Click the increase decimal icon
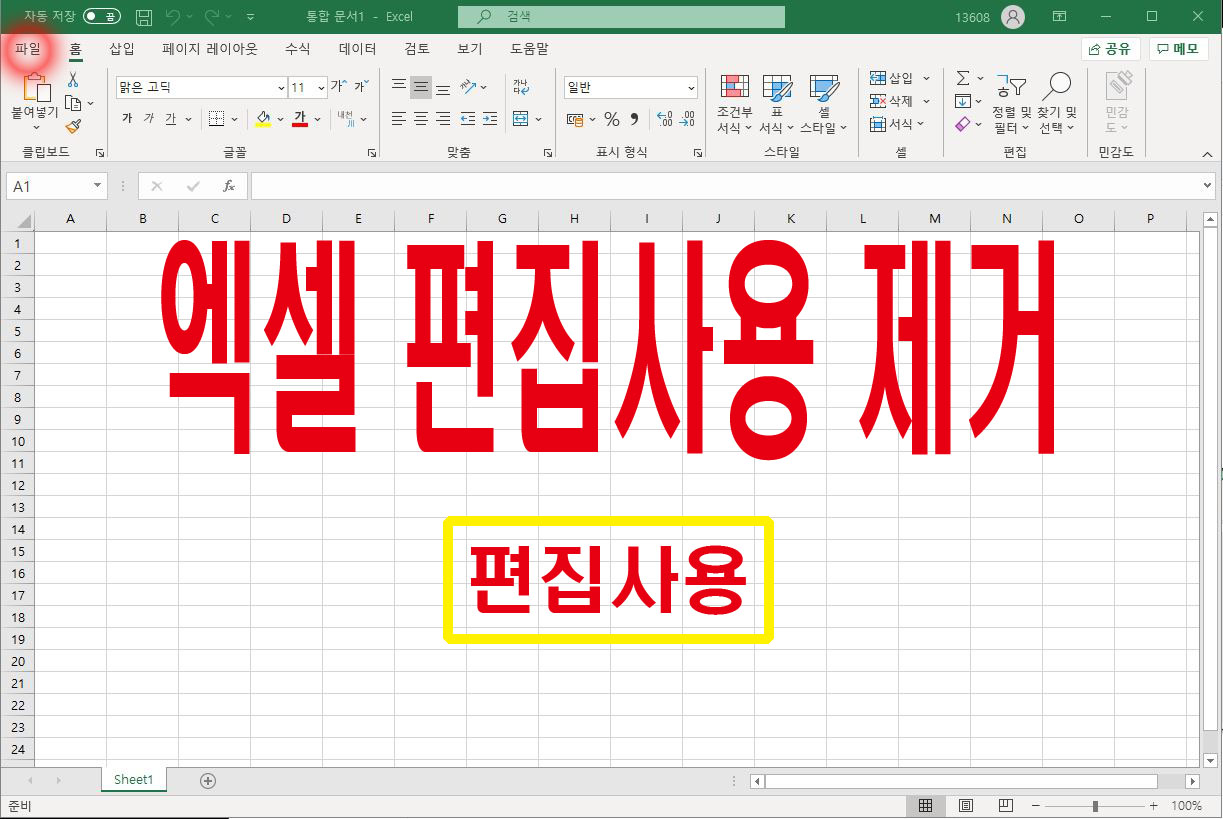This screenshot has width=1223, height=819. tap(665, 120)
